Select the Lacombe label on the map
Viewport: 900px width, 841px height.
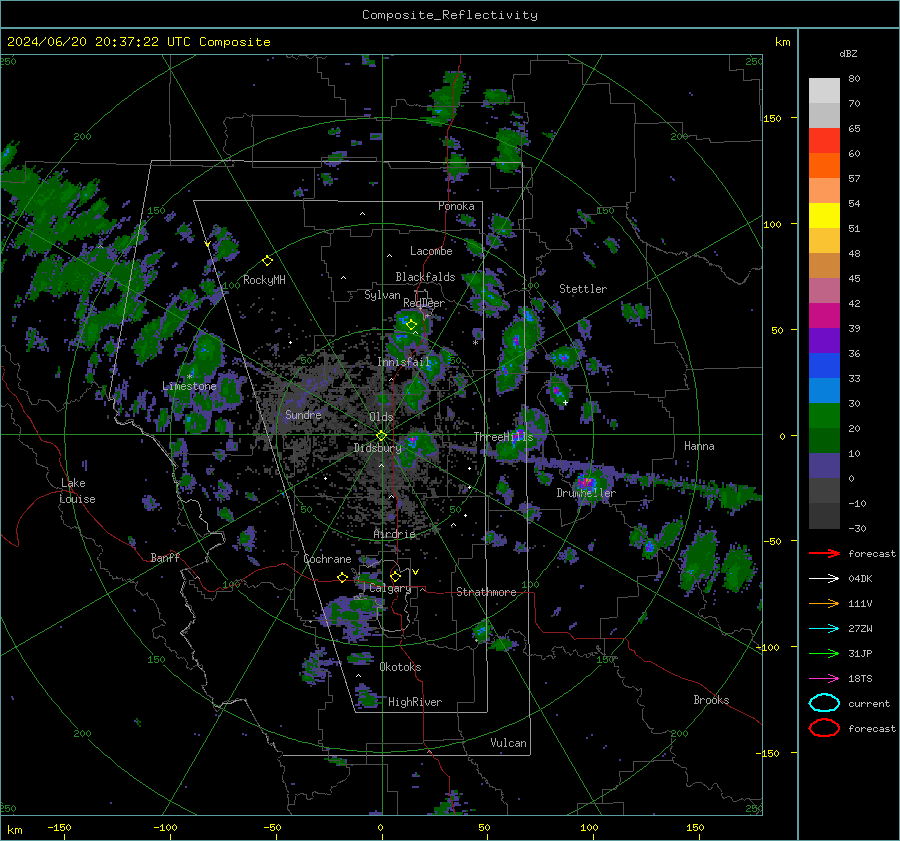(431, 251)
